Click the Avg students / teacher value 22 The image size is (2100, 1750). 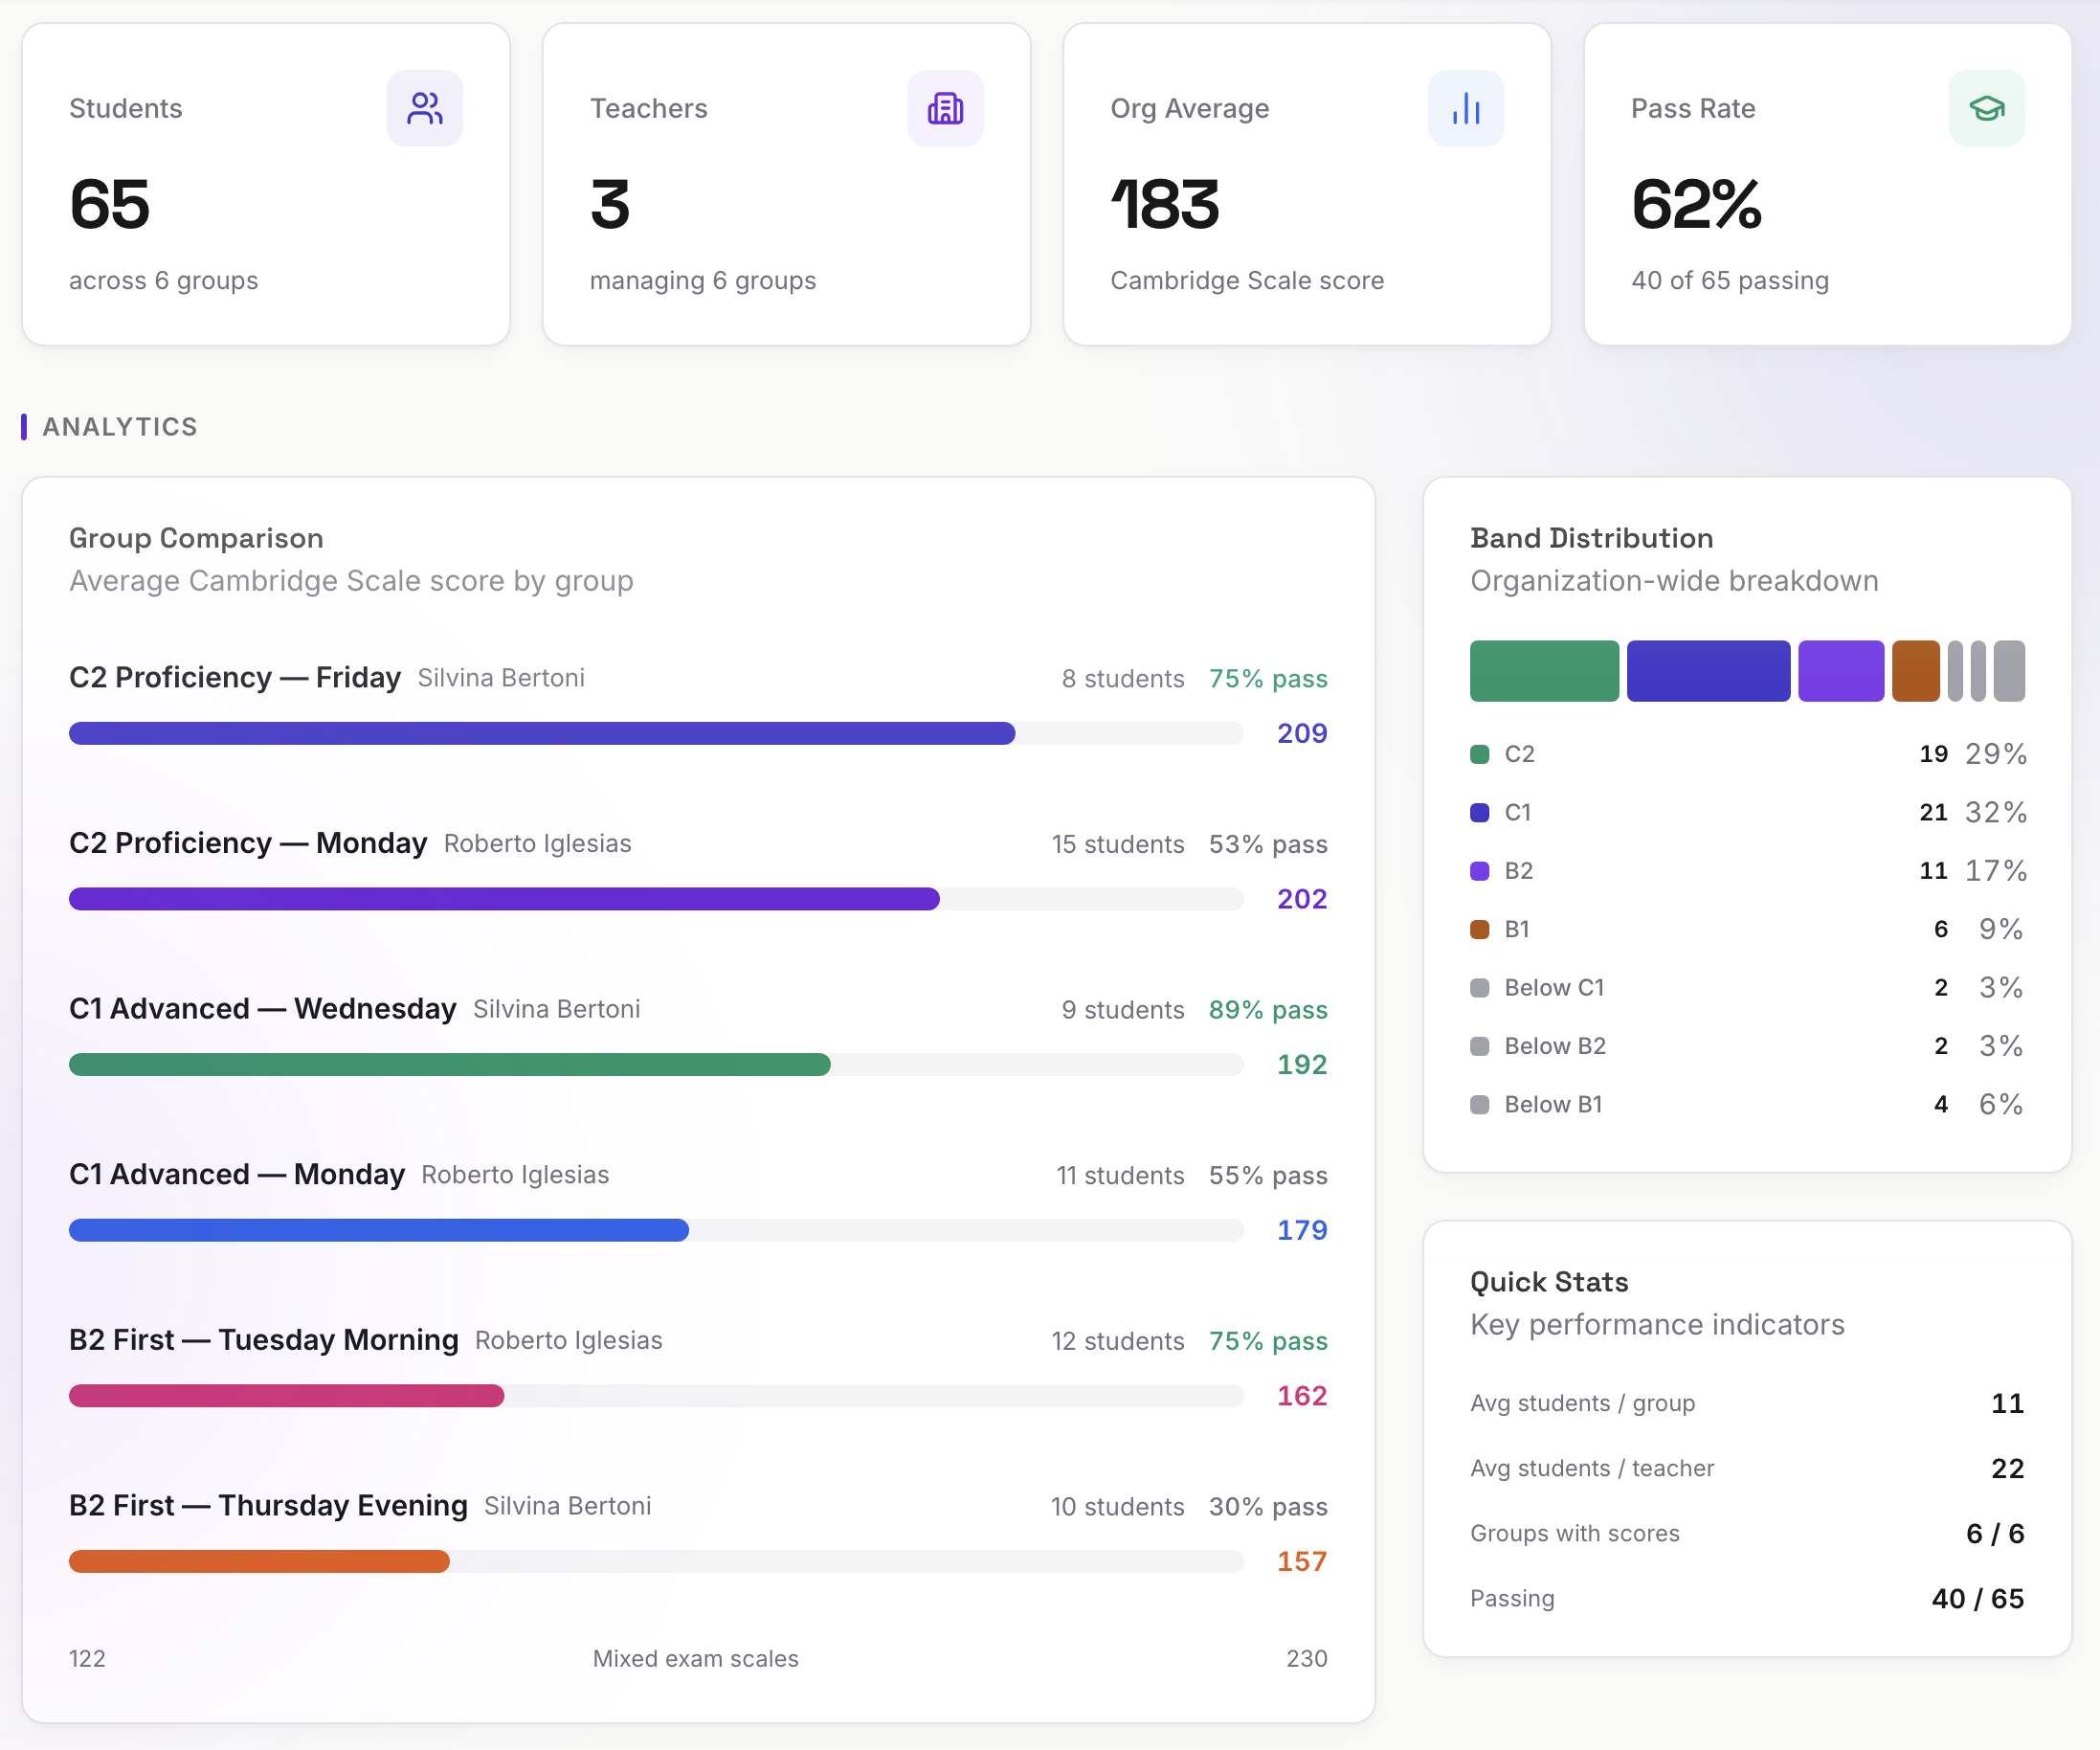[2008, 1469]
